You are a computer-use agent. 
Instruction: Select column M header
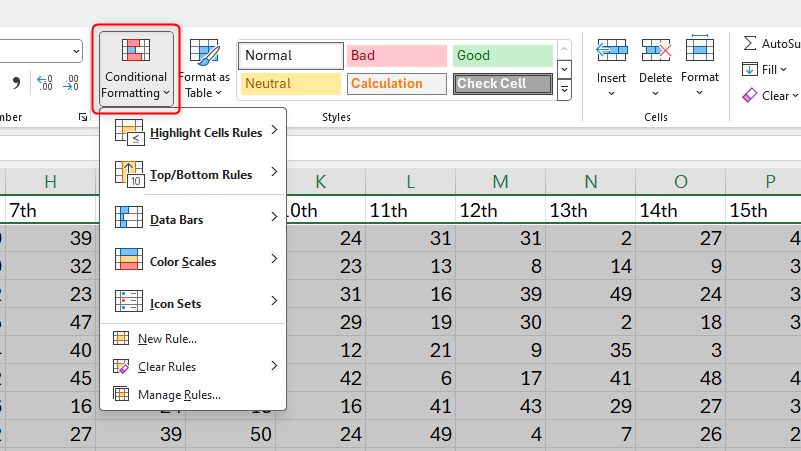[x=500, y=181]
